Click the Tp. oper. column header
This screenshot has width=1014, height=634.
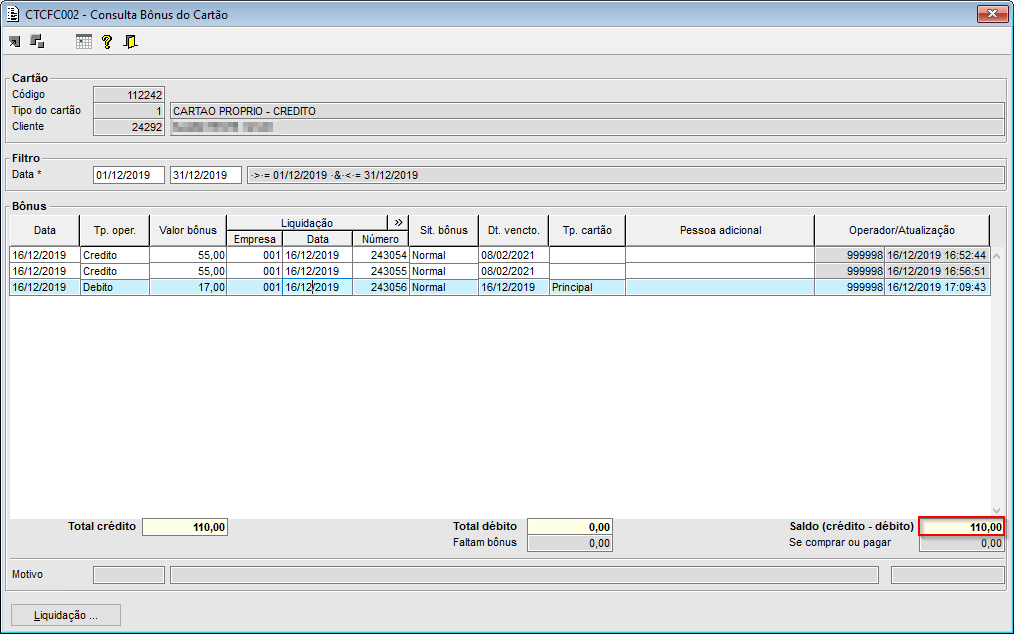[114, 230]
